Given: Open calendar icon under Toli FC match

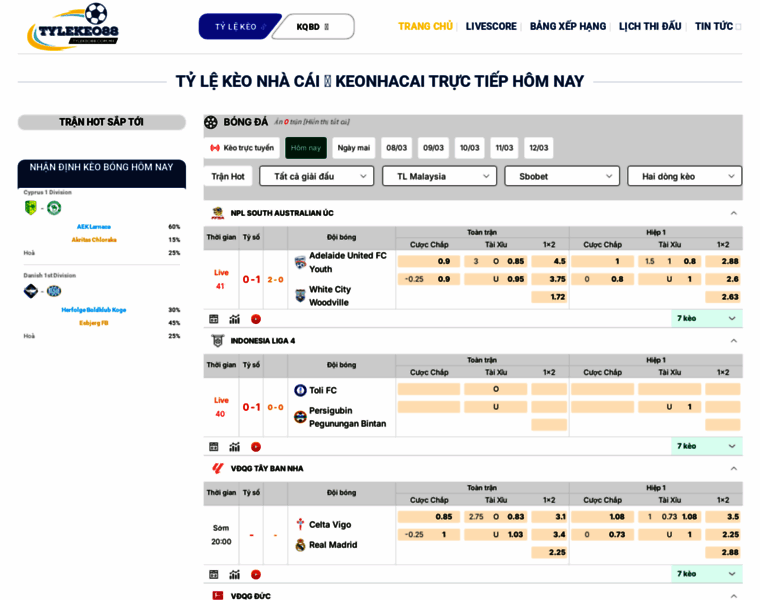Looking at the screenshot, I should [213, 447].
